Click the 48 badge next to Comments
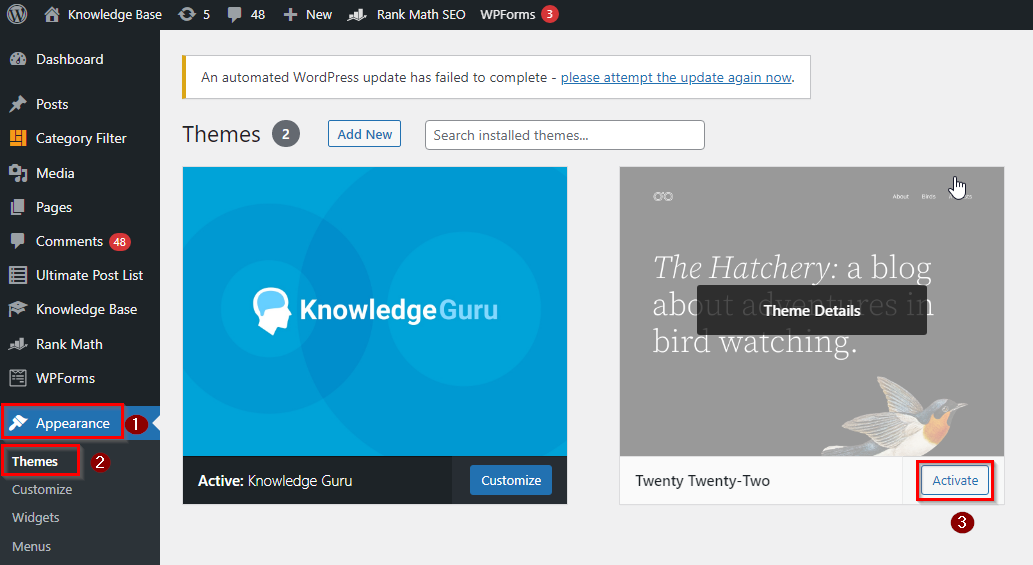 tap(119, 242)
